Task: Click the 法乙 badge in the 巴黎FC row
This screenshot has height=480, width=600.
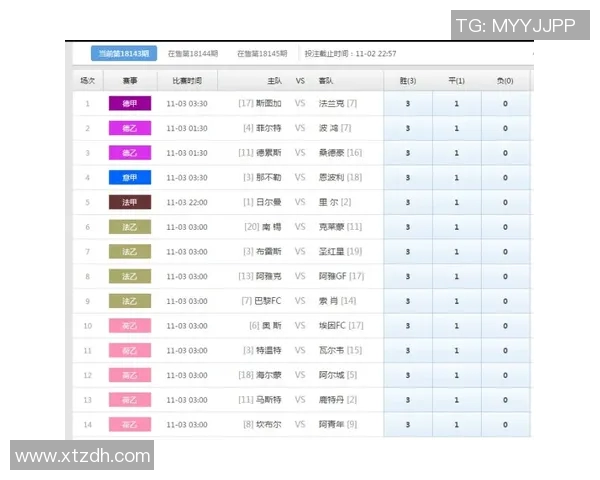Action: (130, 301)
